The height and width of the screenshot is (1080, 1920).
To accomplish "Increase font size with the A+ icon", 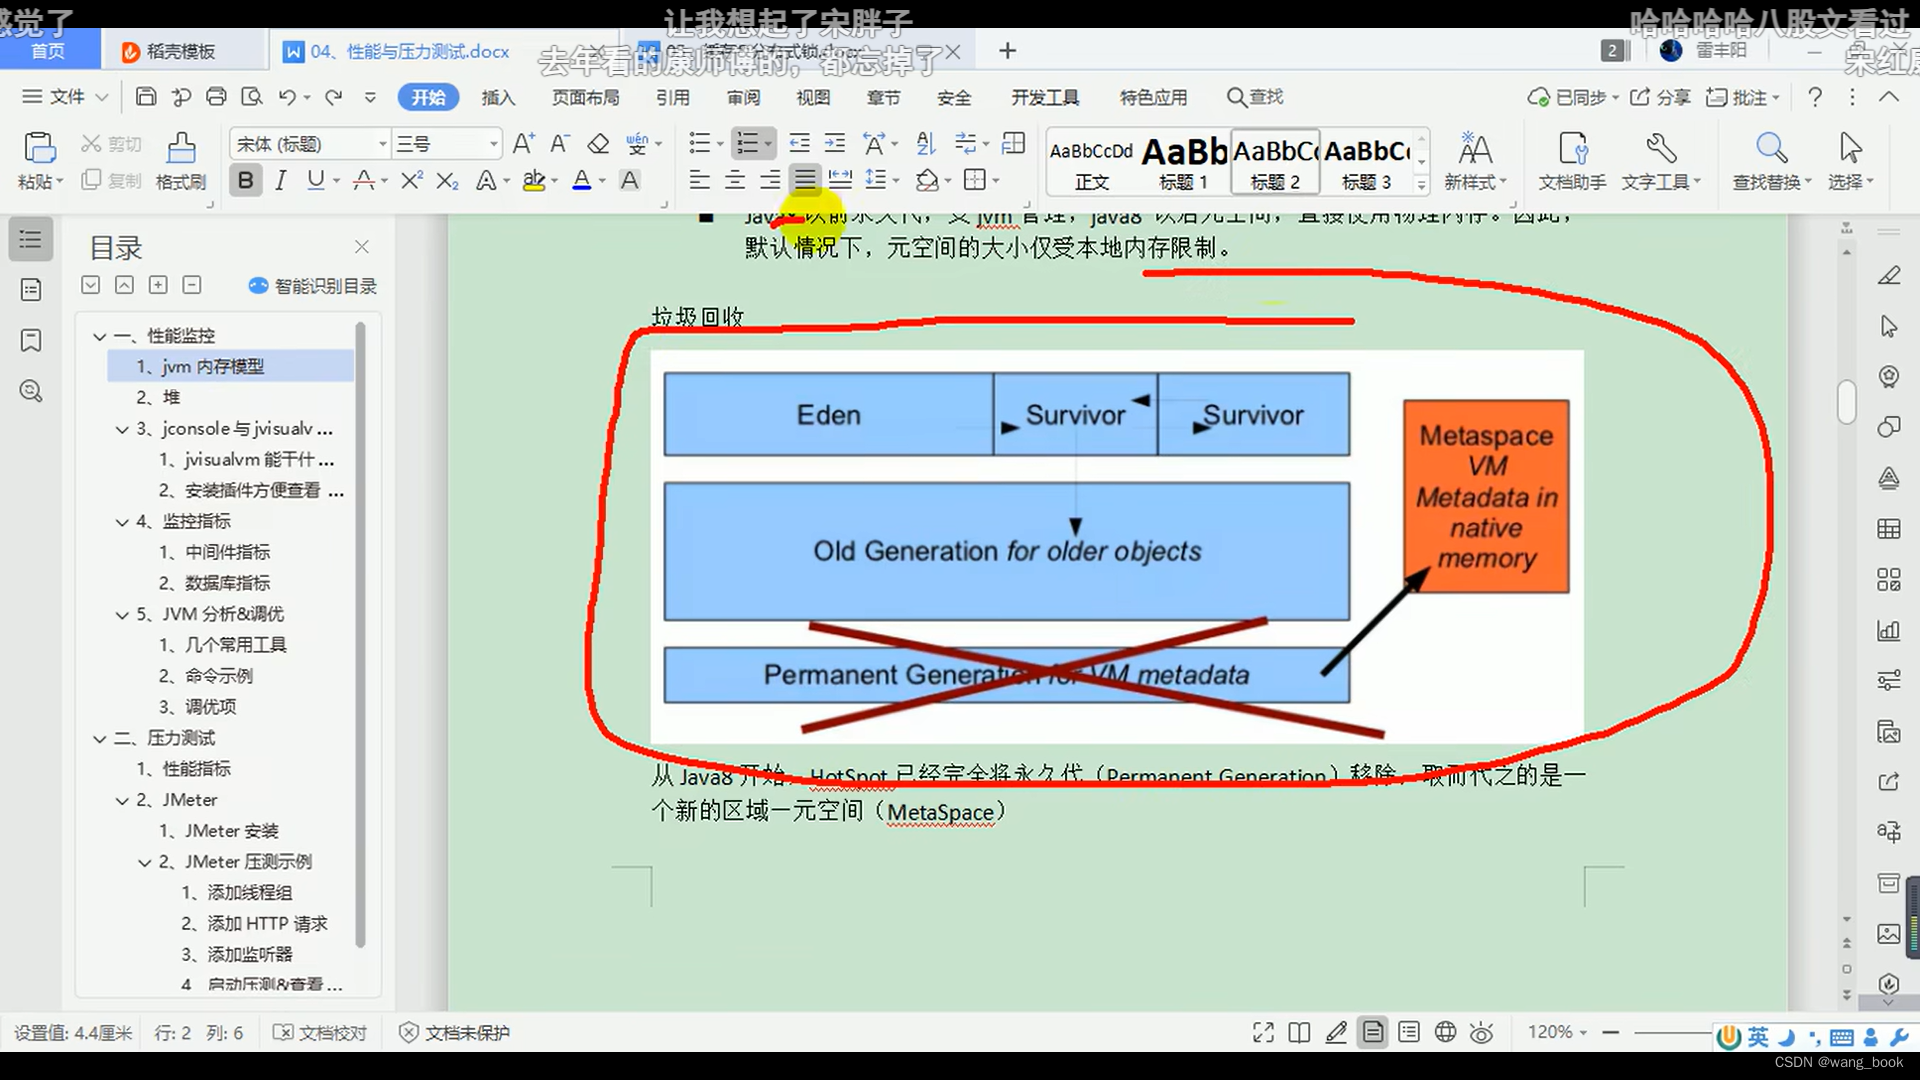I will coord(523,144).
